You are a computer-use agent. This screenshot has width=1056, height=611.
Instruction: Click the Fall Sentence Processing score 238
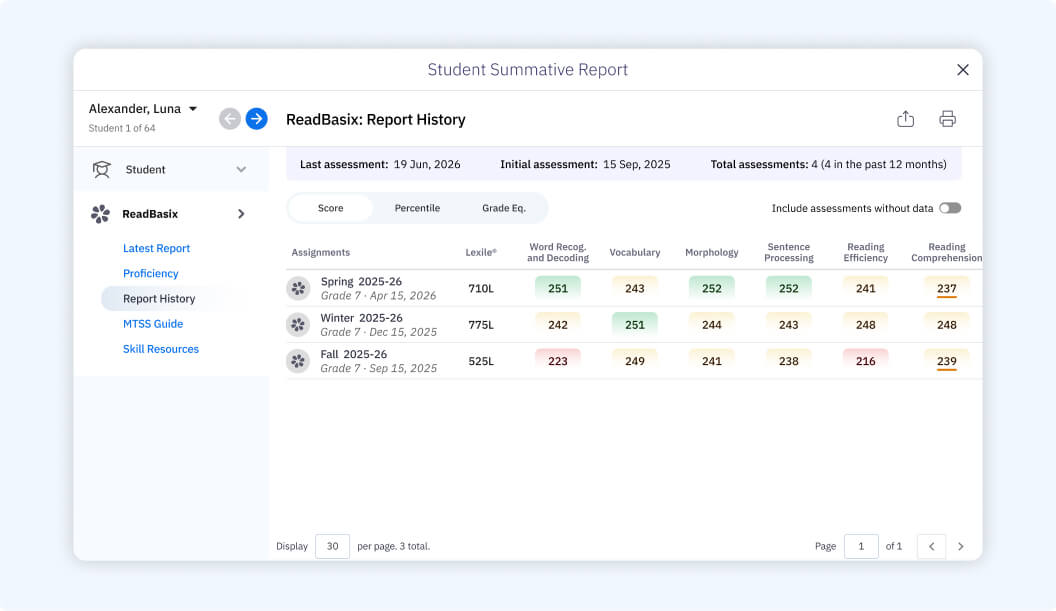tap(789, 361)
